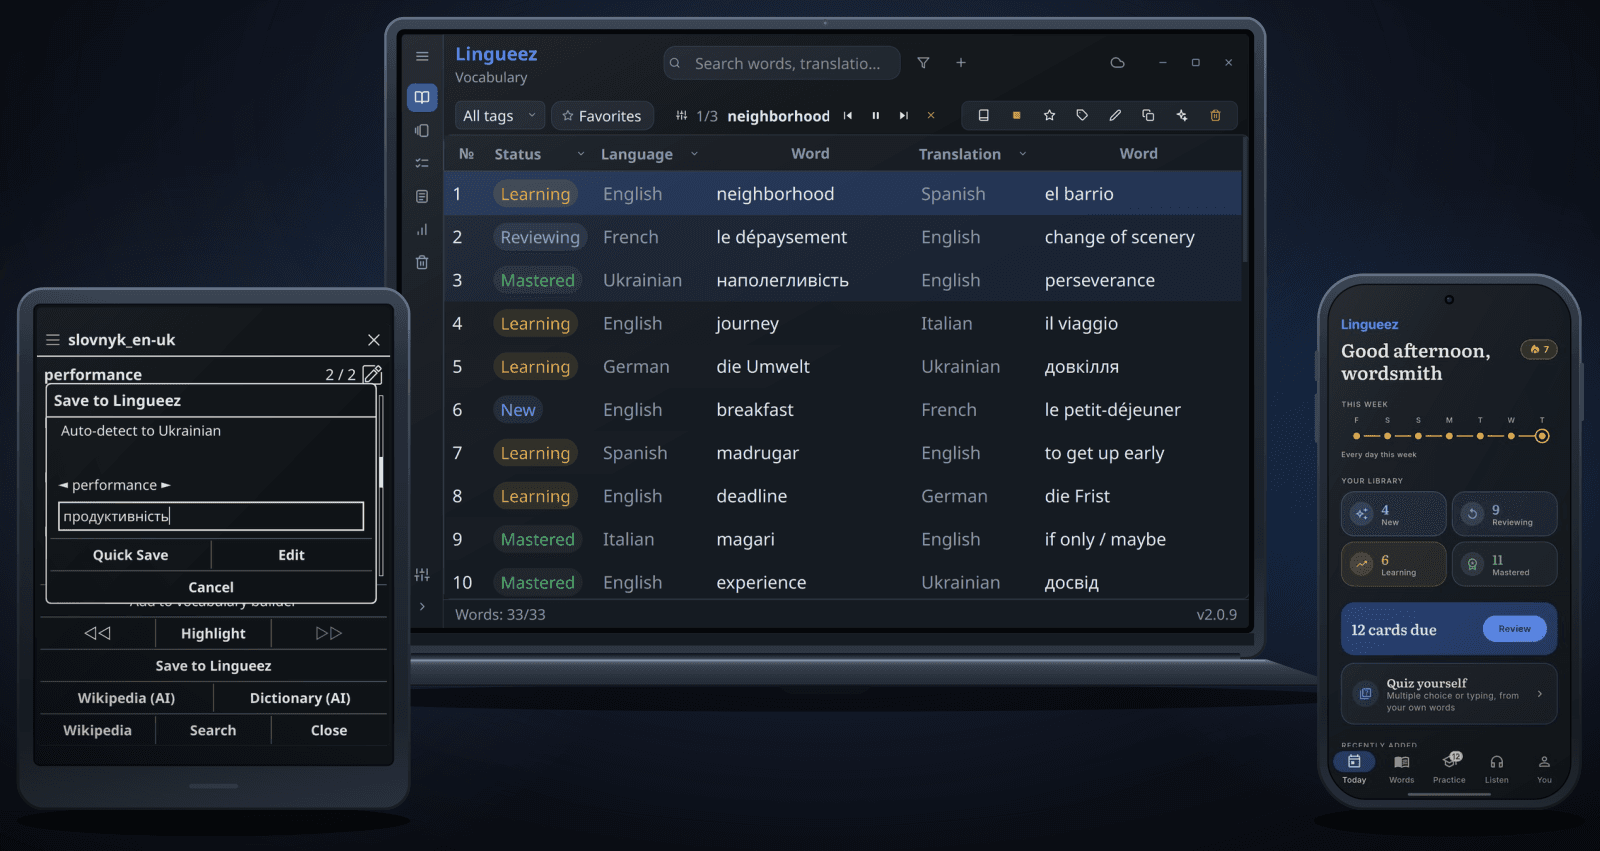Screen dimensions: 1600x851
Task: Choose Save to Lingueez menu entry
Action: pos(213,666)
